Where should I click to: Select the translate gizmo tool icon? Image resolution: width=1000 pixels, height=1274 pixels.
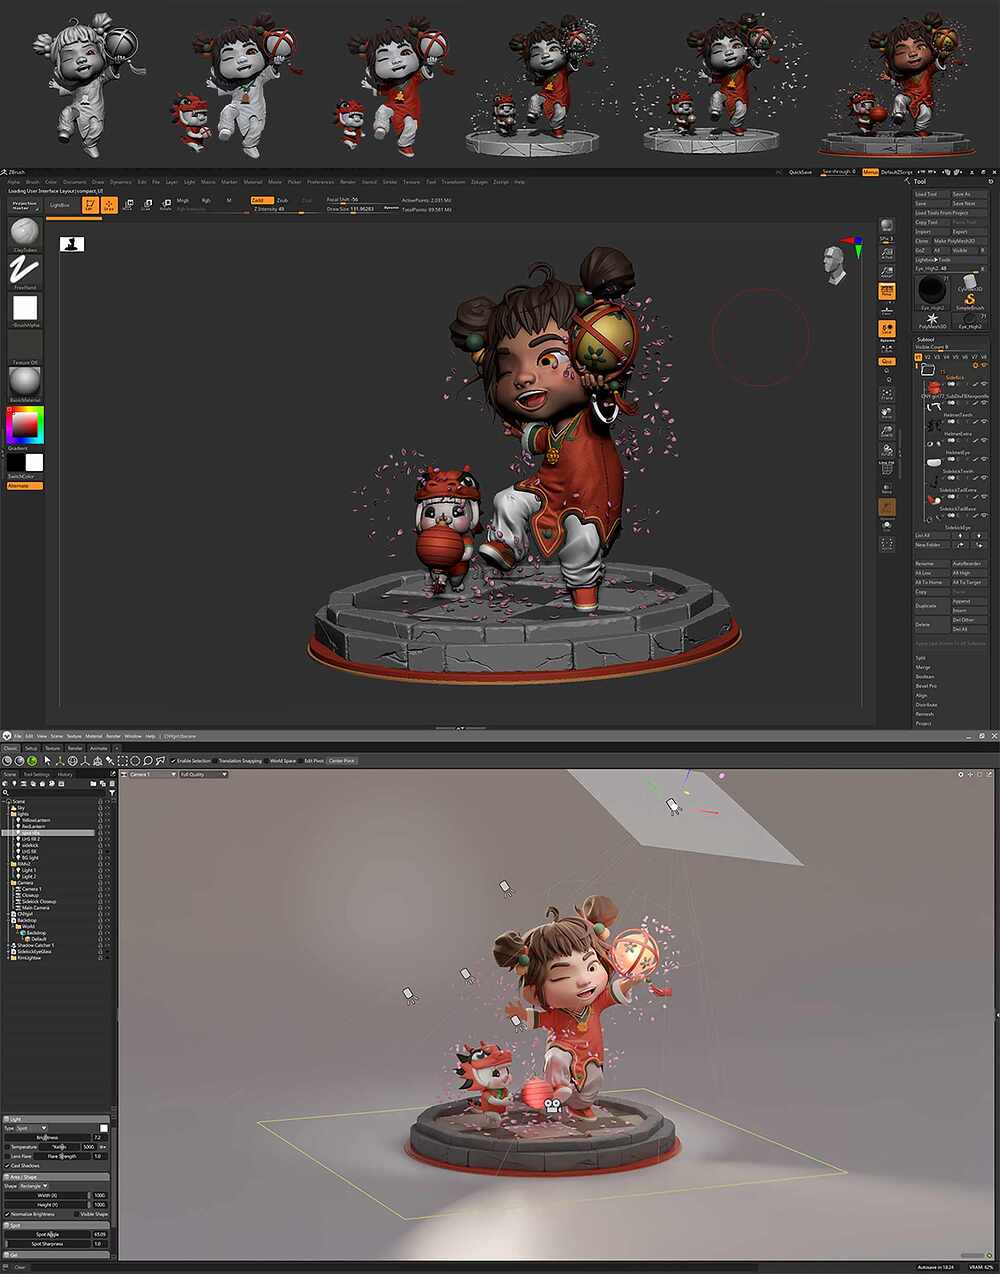click(x=60, y=761)
